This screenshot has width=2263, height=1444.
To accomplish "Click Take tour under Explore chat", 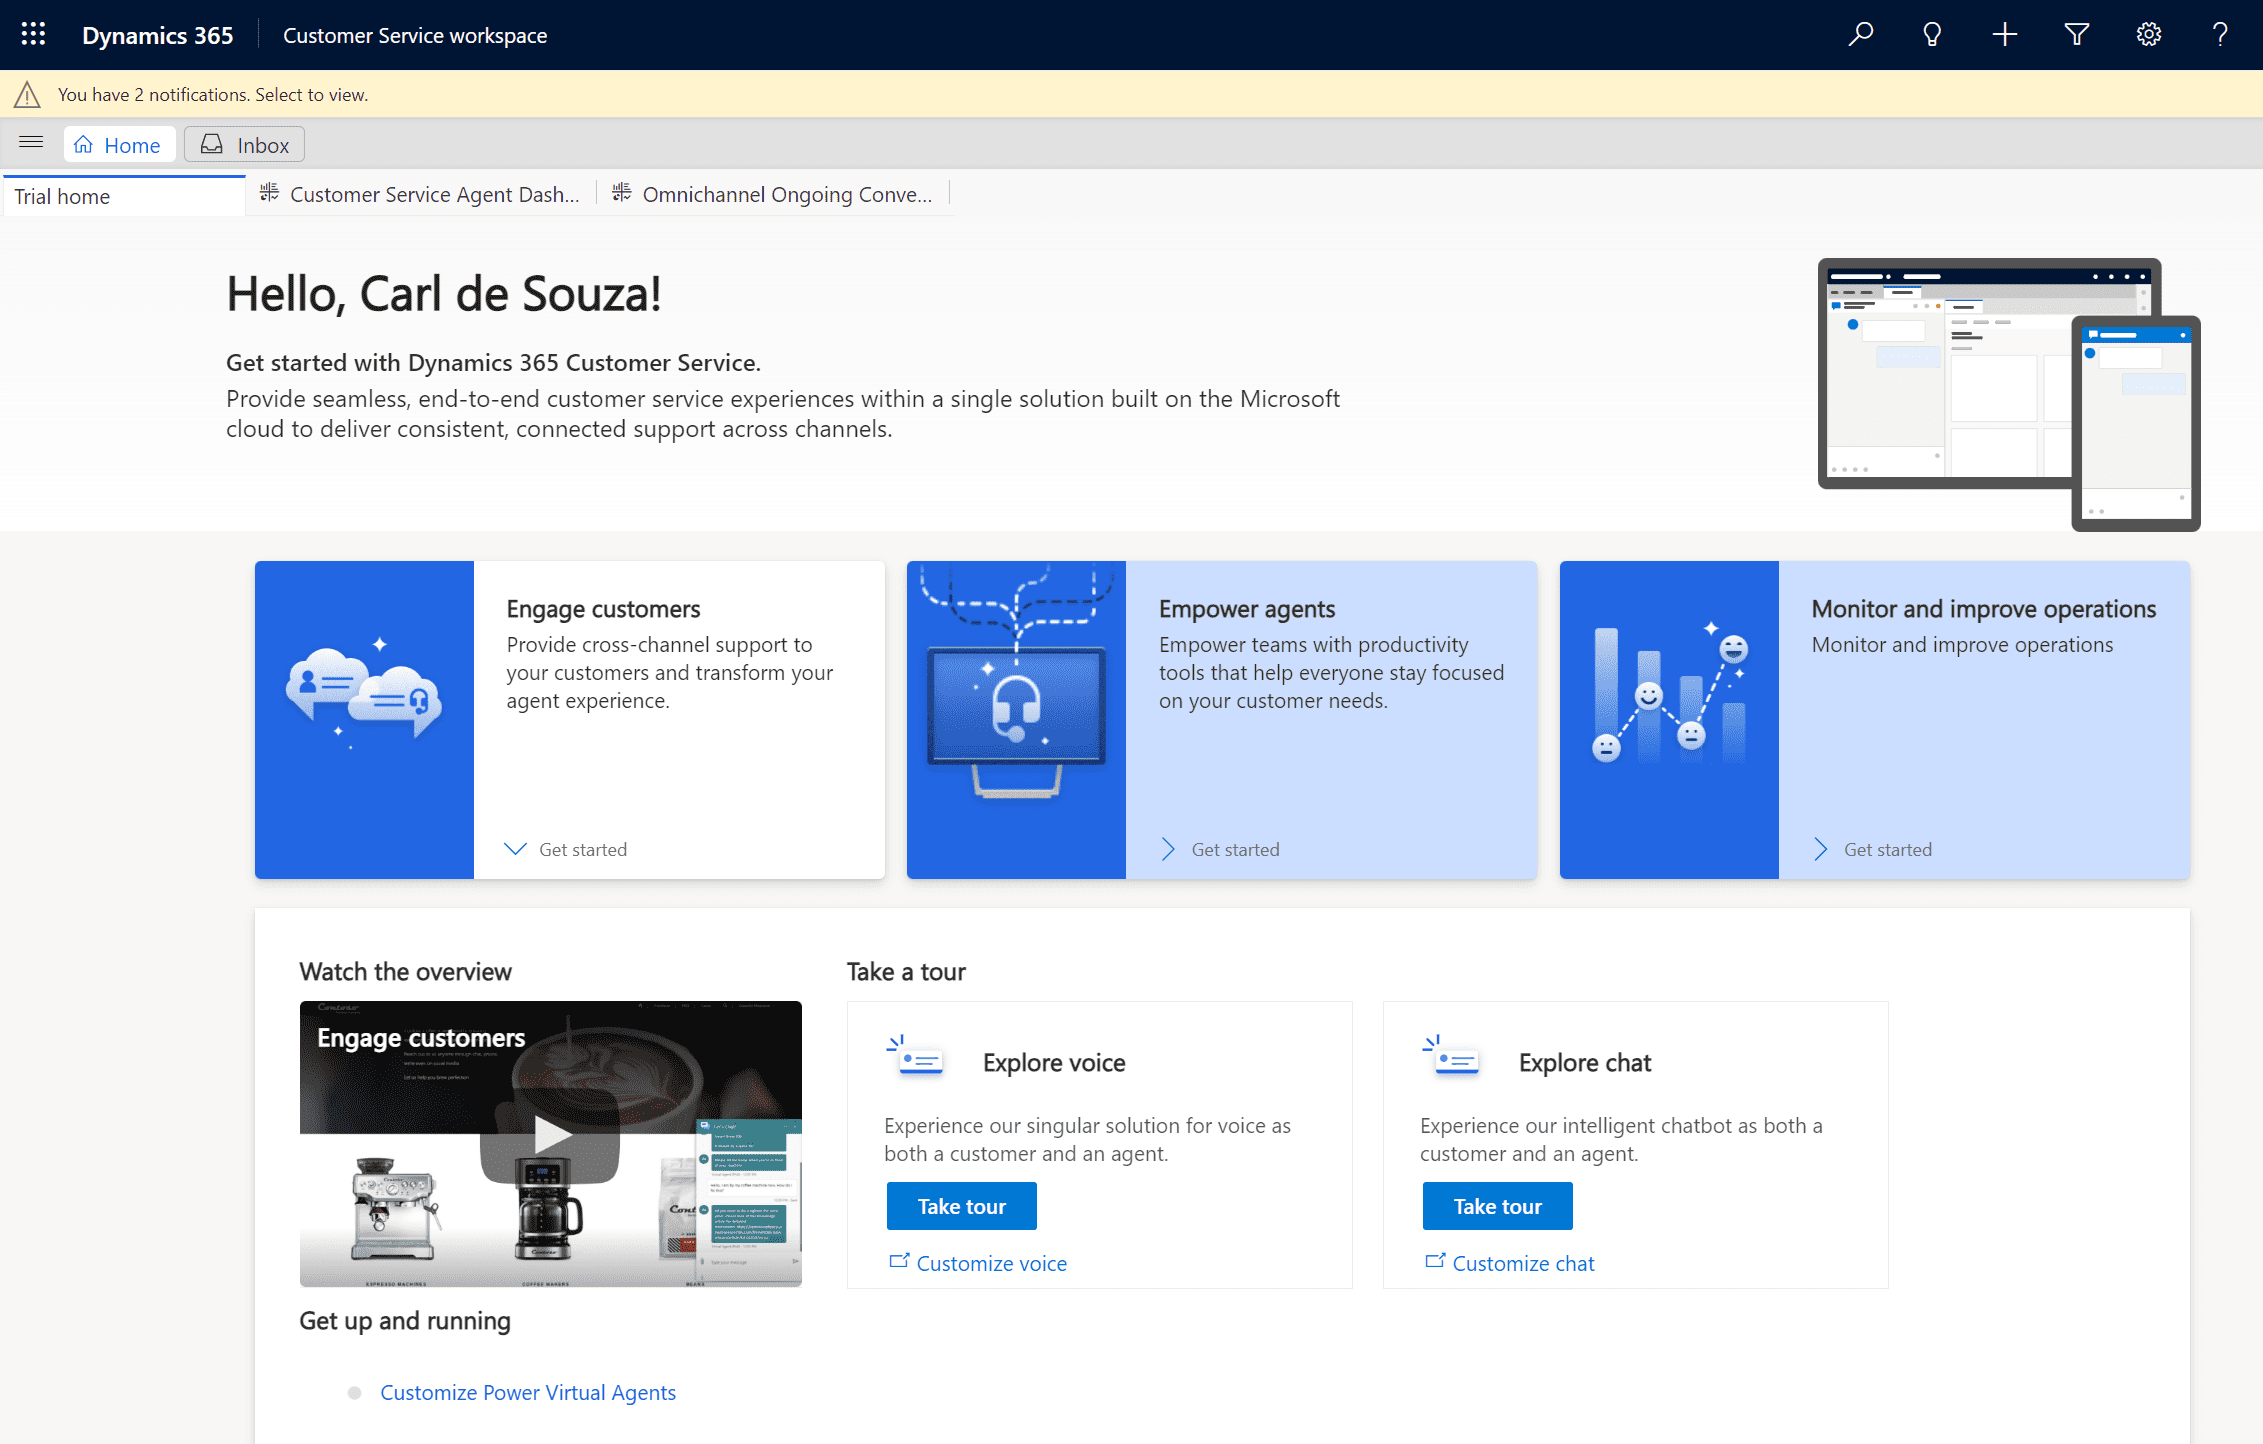I will click(1498, 1206).
